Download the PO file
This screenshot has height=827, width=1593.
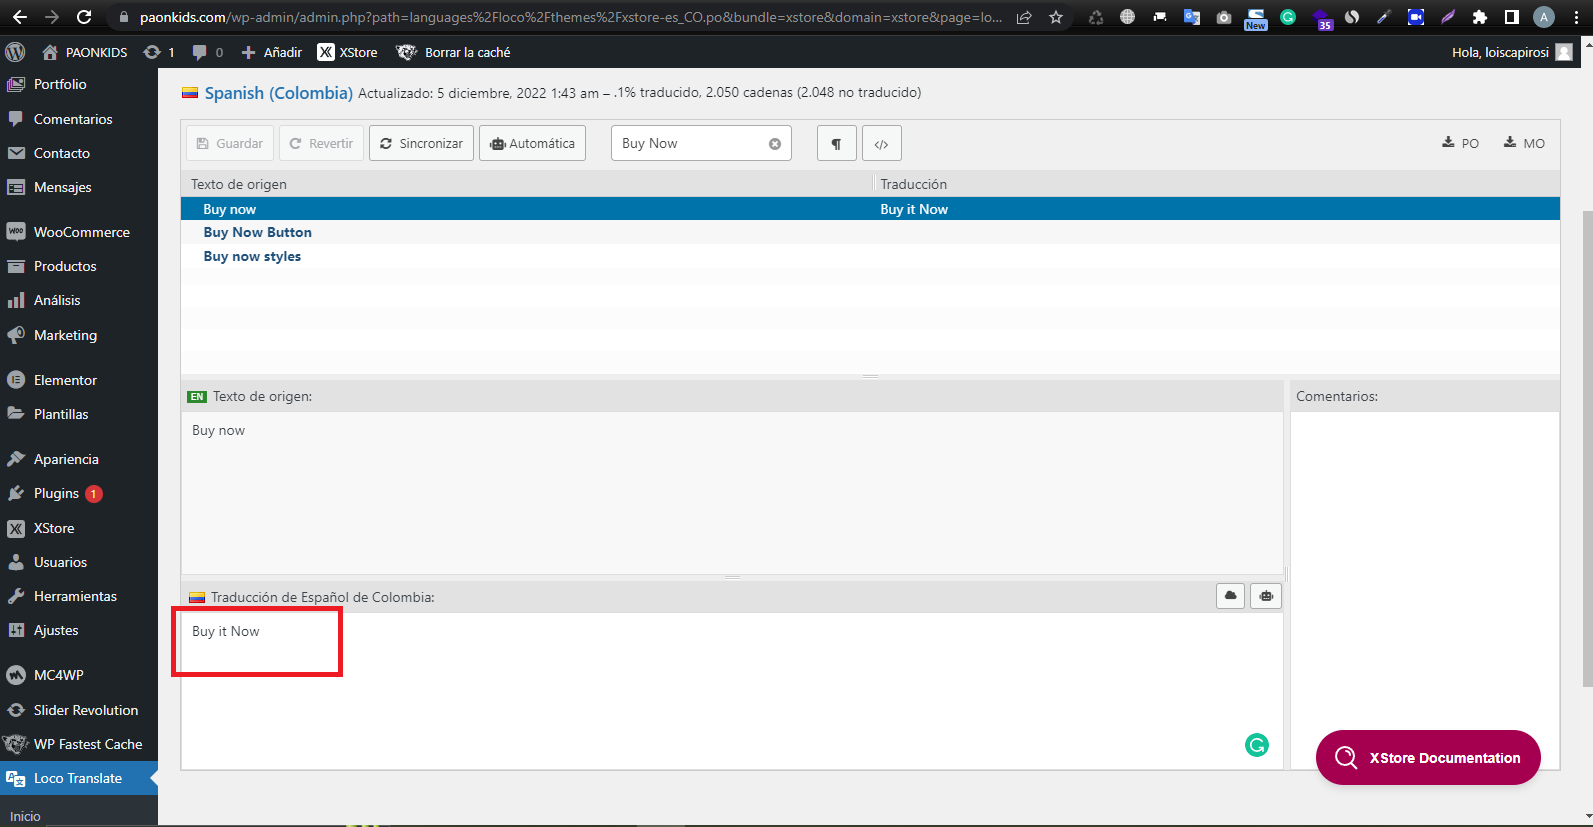(x=1460, y=143)
